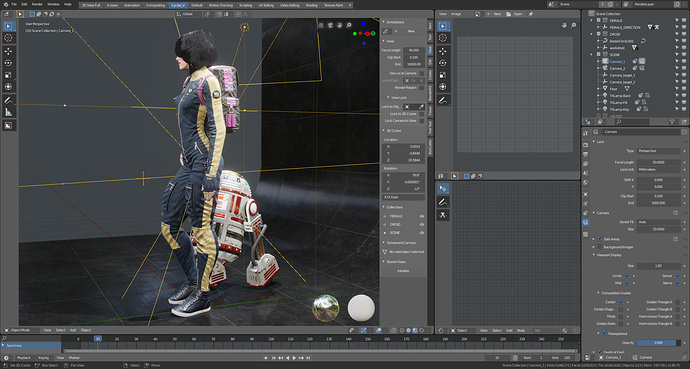
Task: Toggle visibility eye for DROID collection
Action: [422, 224]
